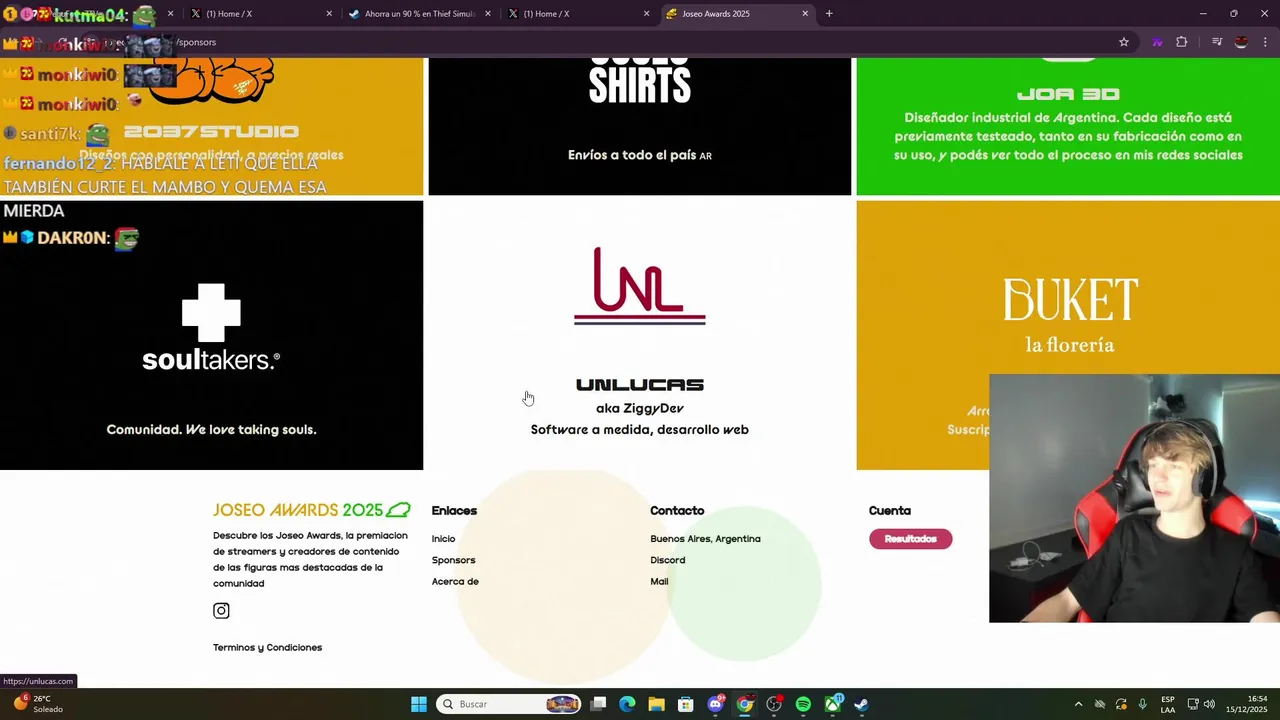Click the Contacto footer heading
The width and height of the screenshot is (1280, 720).
(677, 511)
